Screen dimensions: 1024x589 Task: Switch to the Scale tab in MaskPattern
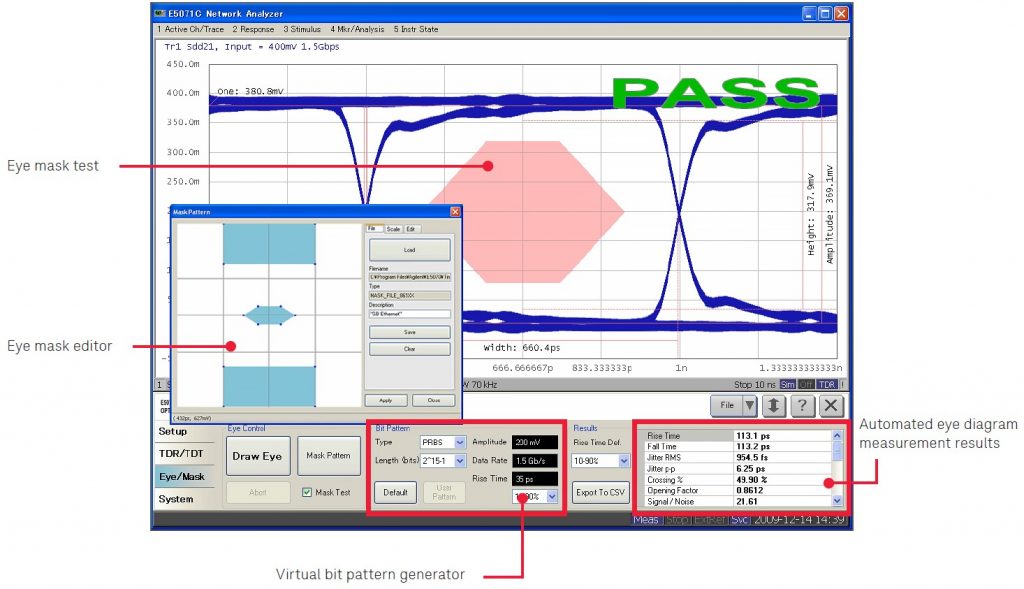[393, 229]
